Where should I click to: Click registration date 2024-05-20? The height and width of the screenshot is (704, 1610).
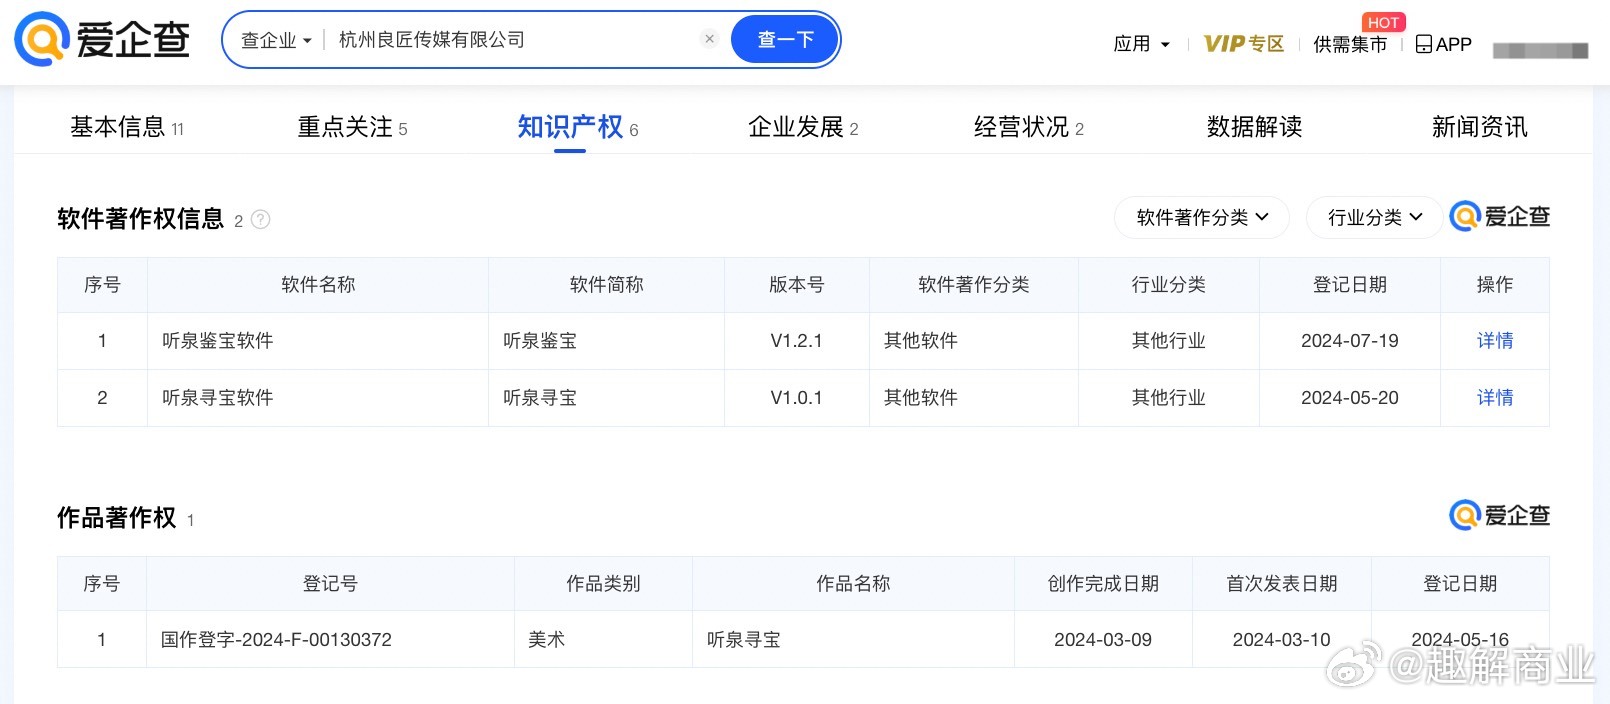1349,398
